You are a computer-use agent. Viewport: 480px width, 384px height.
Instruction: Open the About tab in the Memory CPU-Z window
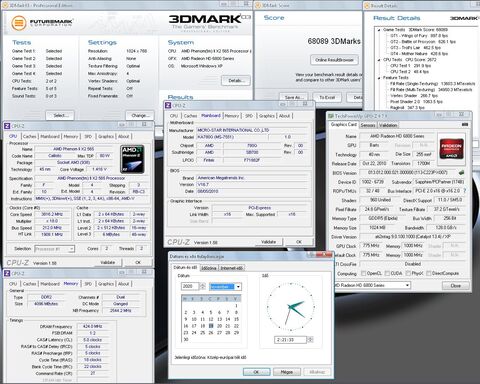click(124, 284)
